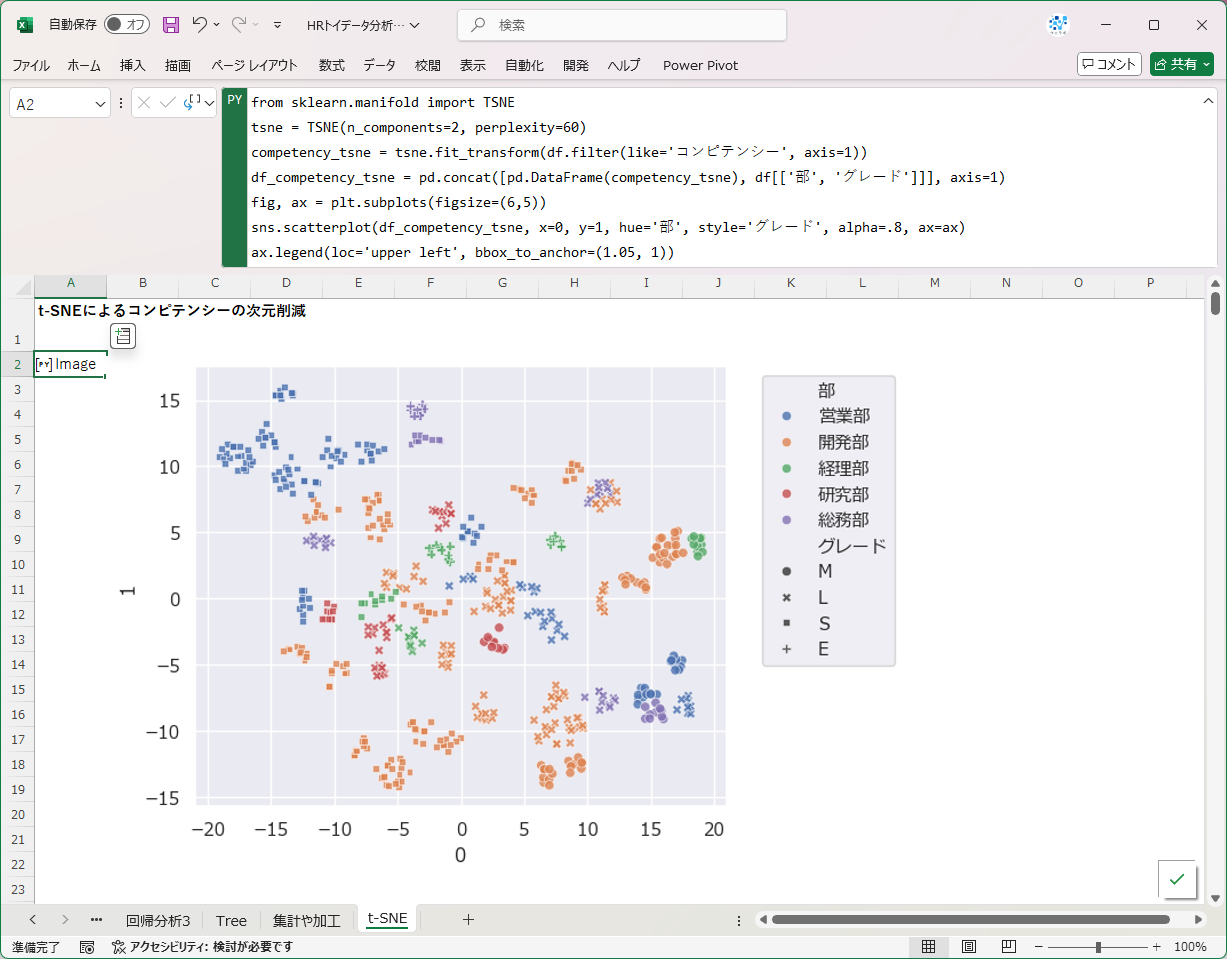The width and height of the screenshot is (1227, 959).
Task: Switch to Page Break Preview
Action: pos(1008,947)
